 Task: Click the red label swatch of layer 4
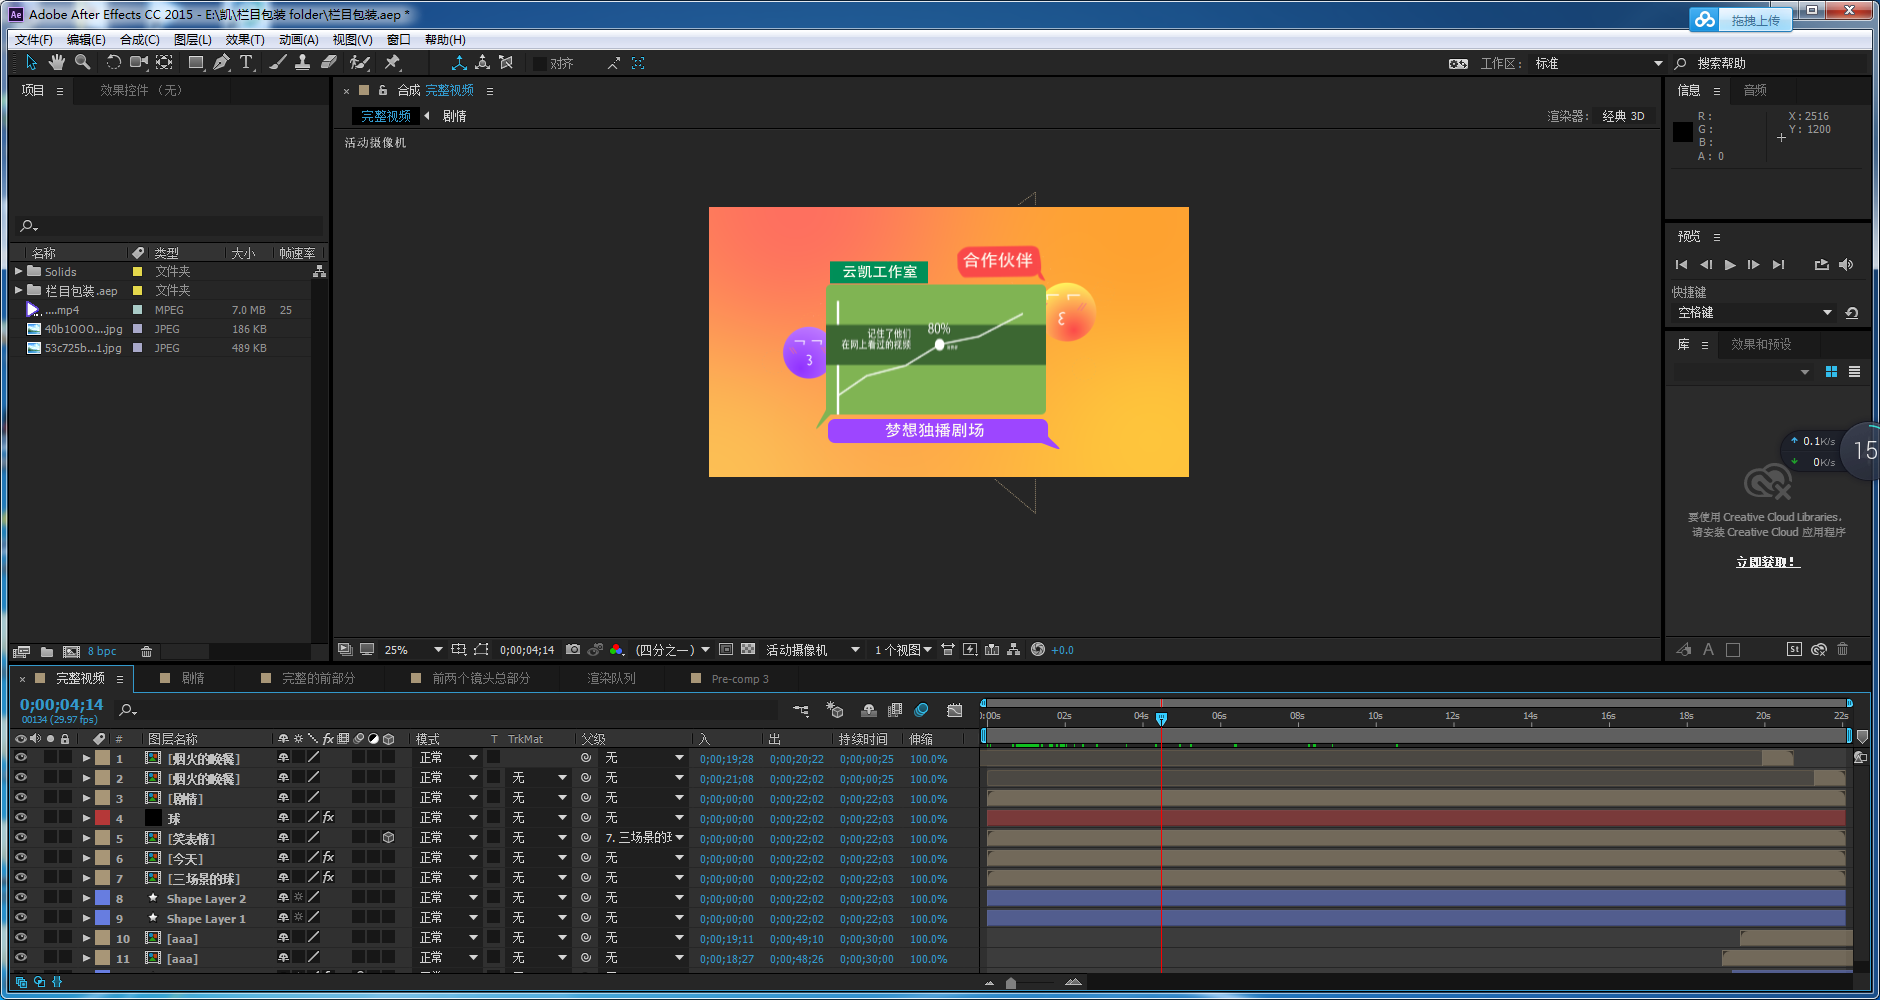point(102,818)
